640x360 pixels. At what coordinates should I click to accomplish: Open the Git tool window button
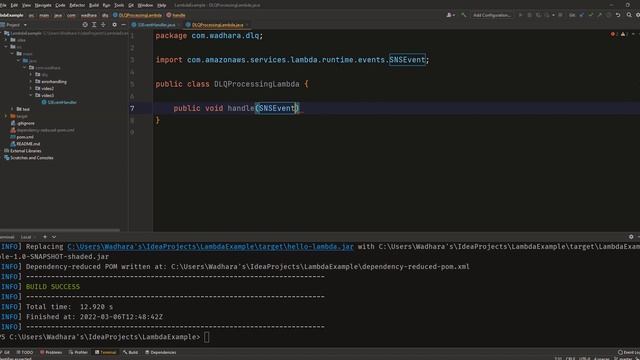tap(5, 353)
